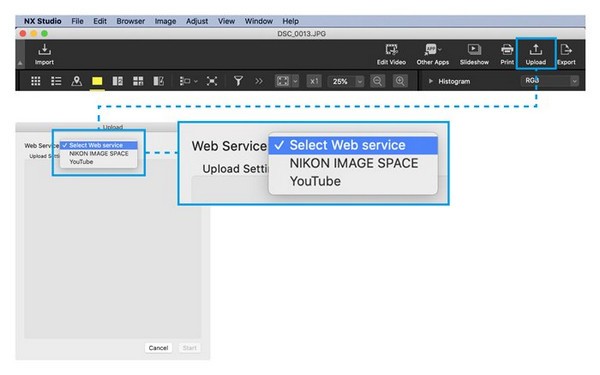Start a Slideshow from the toolbar

[474, 54]
